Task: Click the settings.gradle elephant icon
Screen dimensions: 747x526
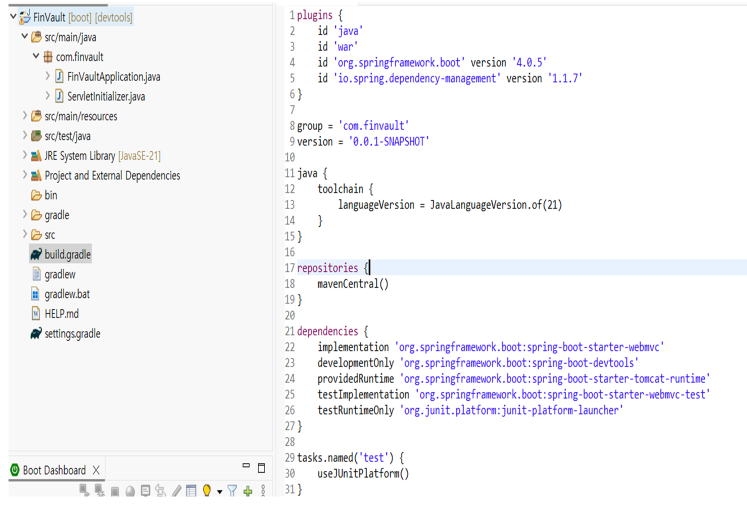Action: point(36,334)
